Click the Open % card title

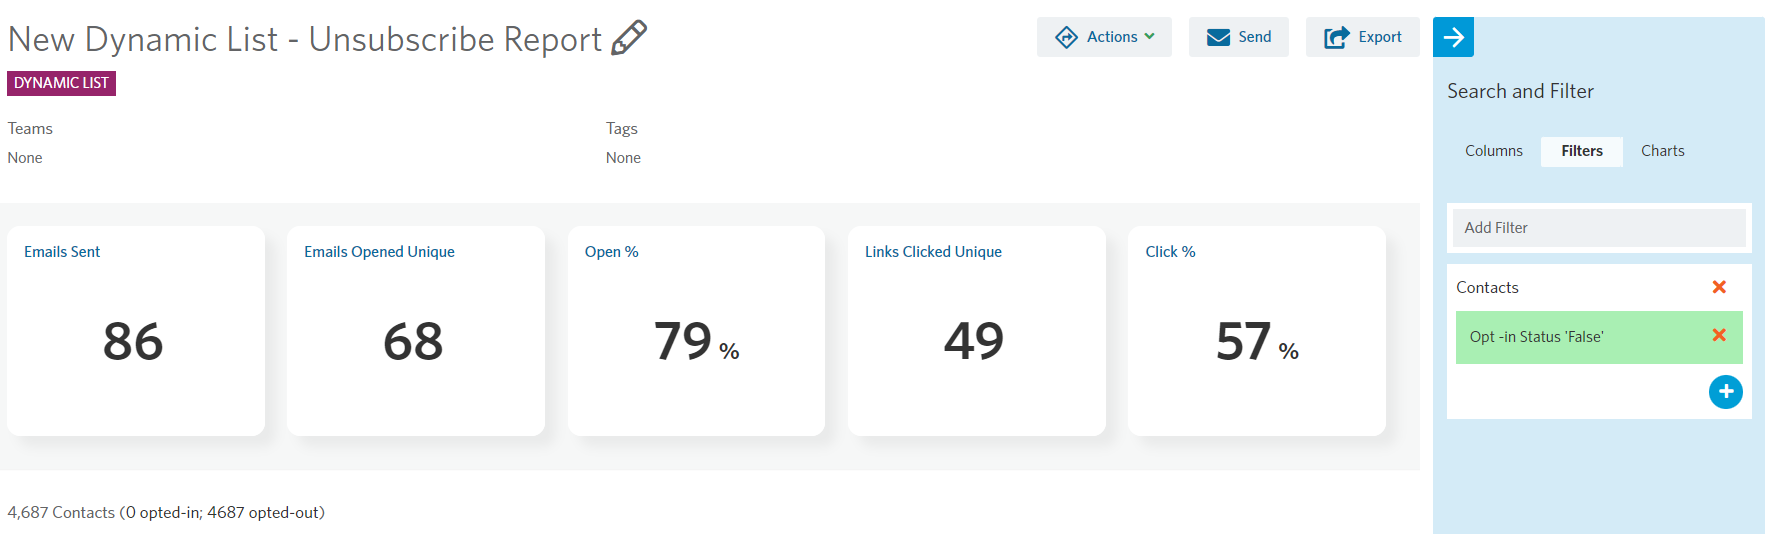point(611,252)
